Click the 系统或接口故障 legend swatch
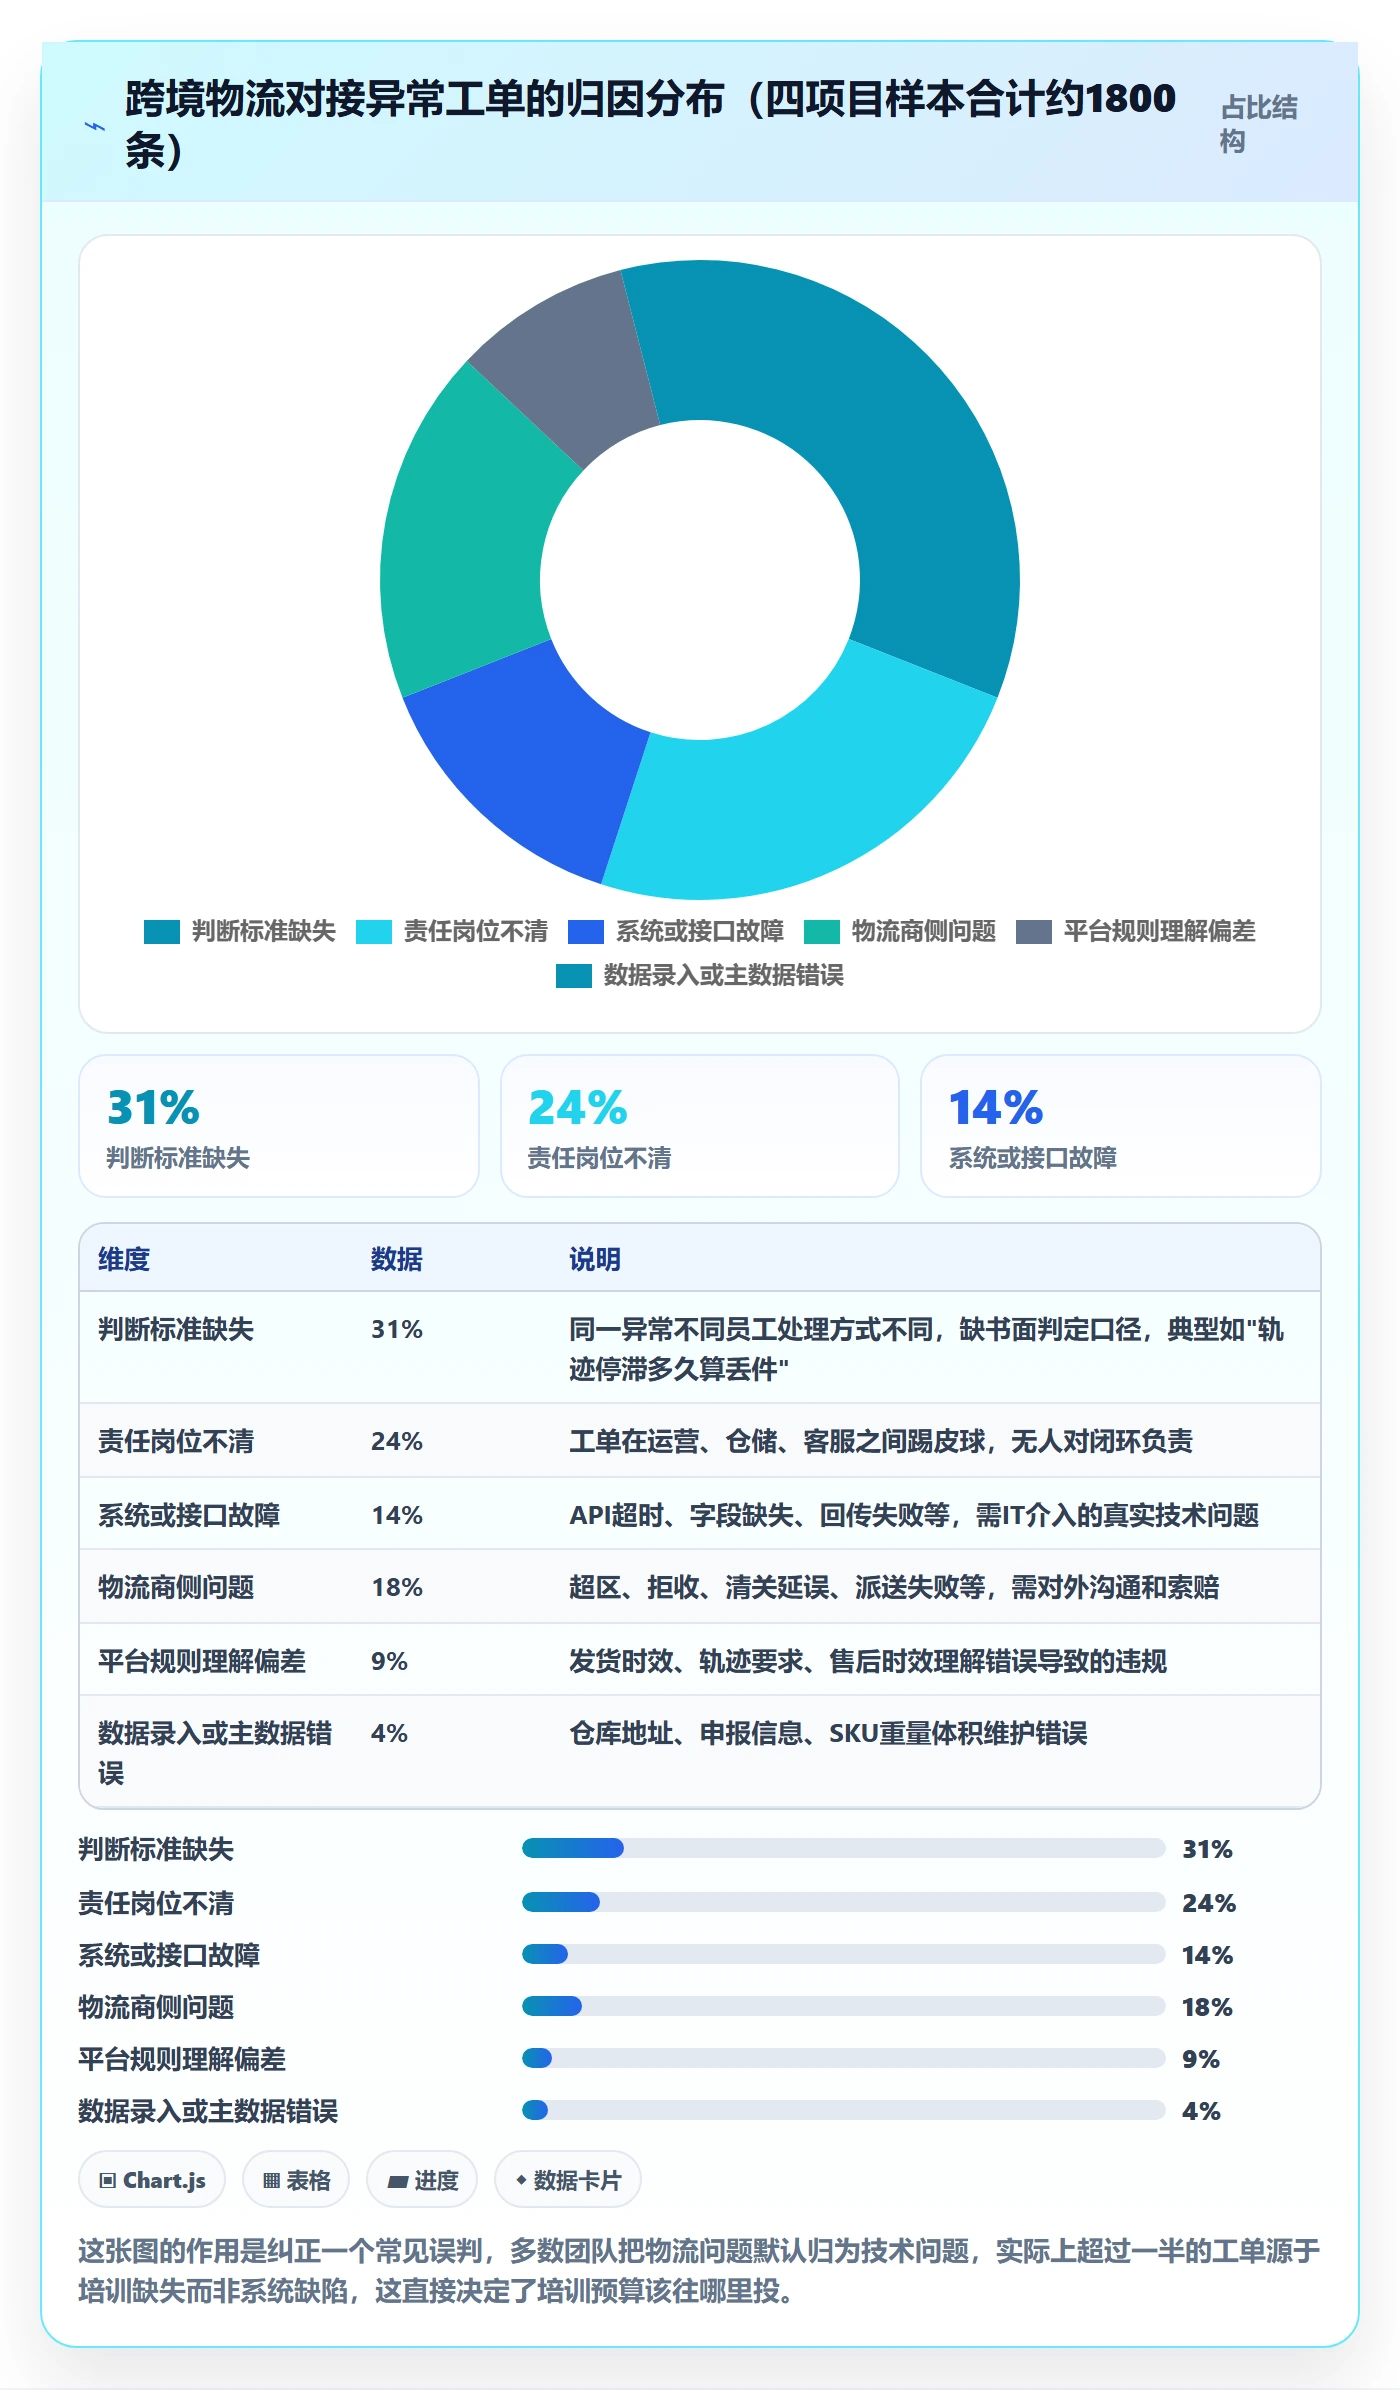1400x2390 pixels. pyautogui.click(x=586, y=932)
